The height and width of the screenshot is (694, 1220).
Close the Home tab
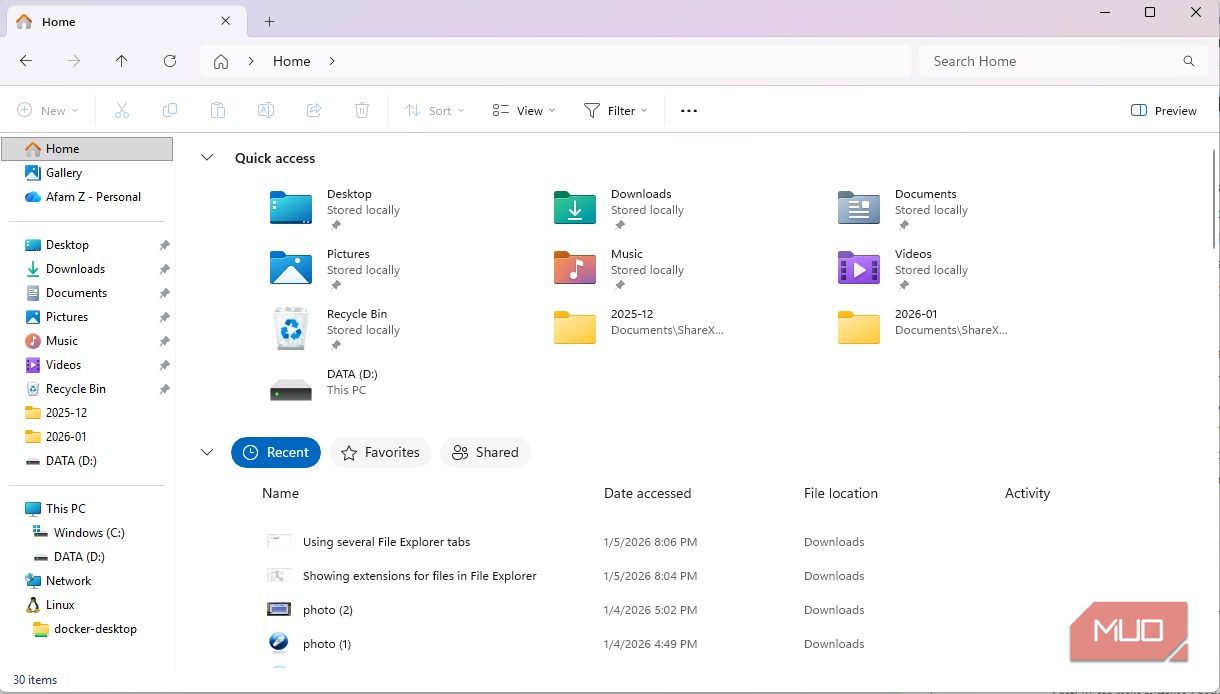pyautogui.click(x=227, y=21)
